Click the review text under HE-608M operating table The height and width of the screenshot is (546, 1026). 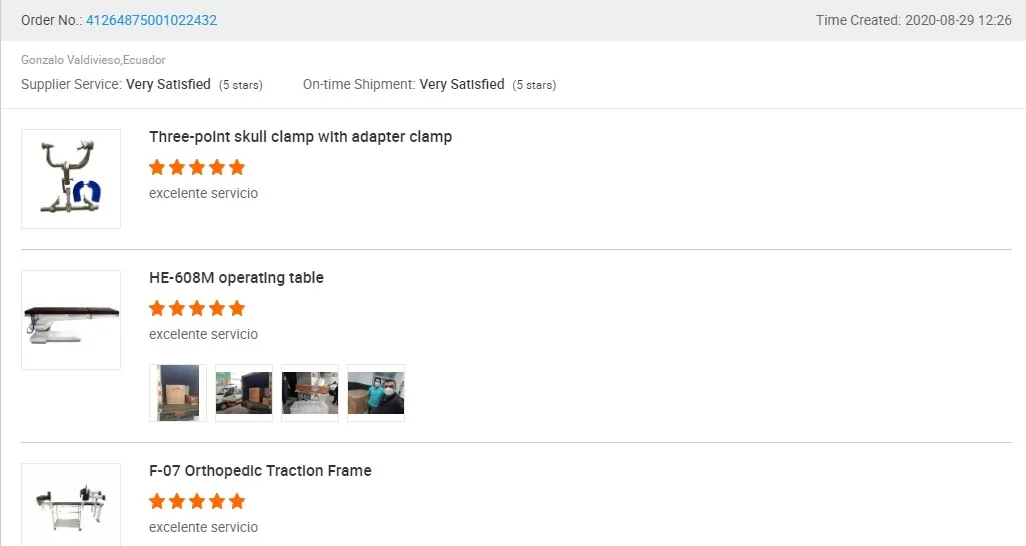(203, 334)
